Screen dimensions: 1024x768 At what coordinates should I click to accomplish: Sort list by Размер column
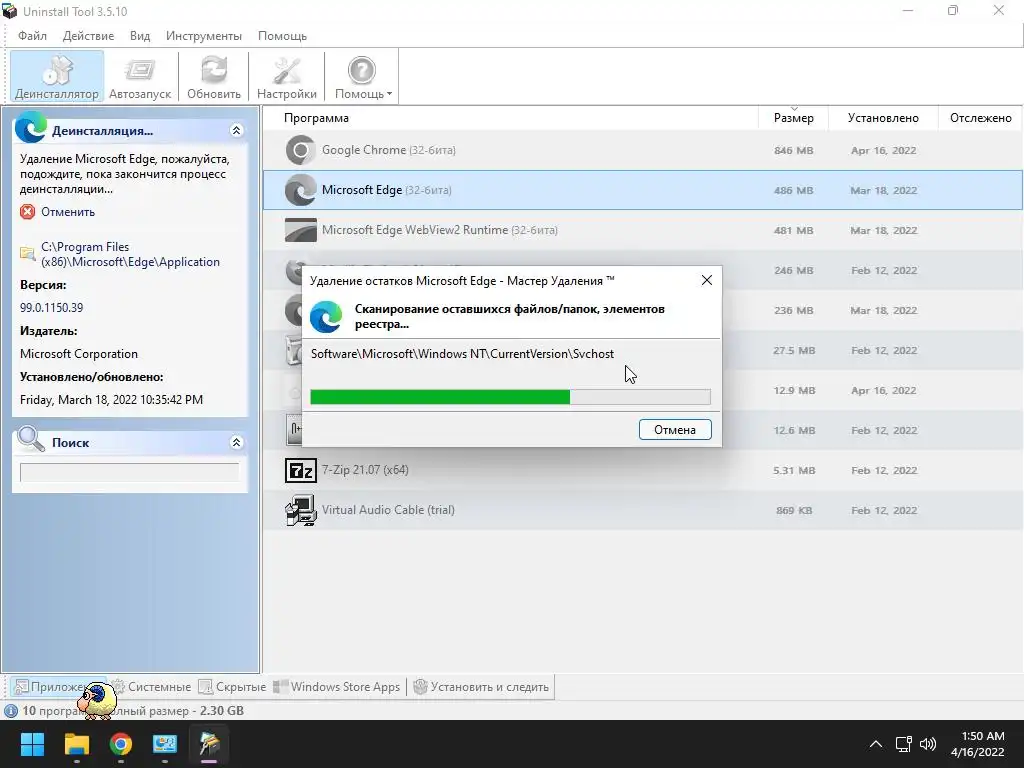click(x=793, y=118)
